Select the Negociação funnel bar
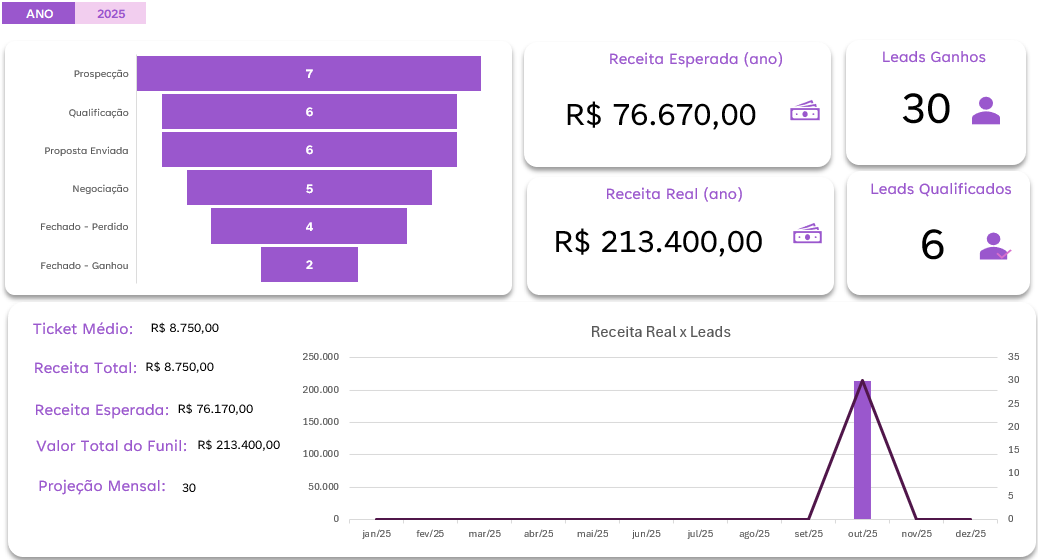The height and width of the screenshot is (560, 1038). [x=309, y=188]
